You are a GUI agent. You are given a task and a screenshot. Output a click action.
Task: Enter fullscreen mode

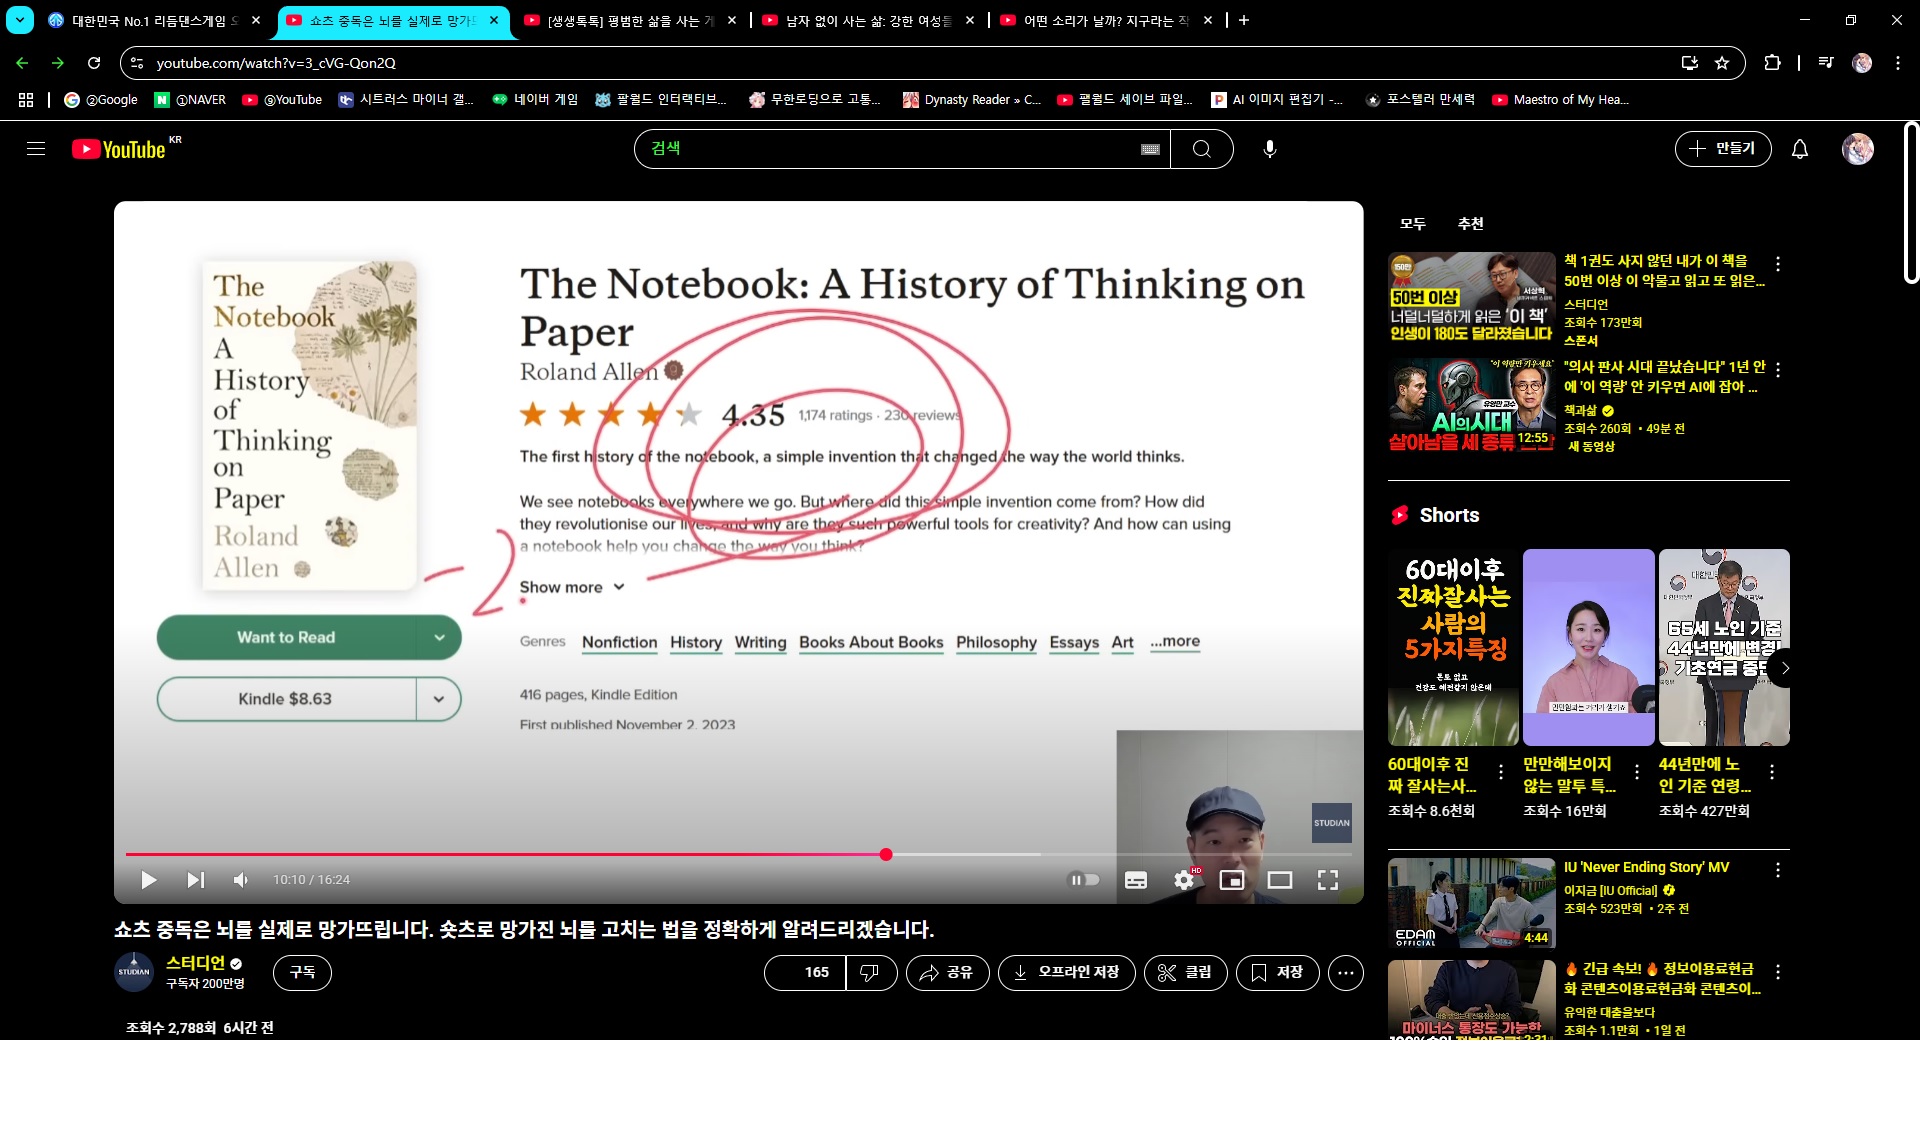[1328, 880]
